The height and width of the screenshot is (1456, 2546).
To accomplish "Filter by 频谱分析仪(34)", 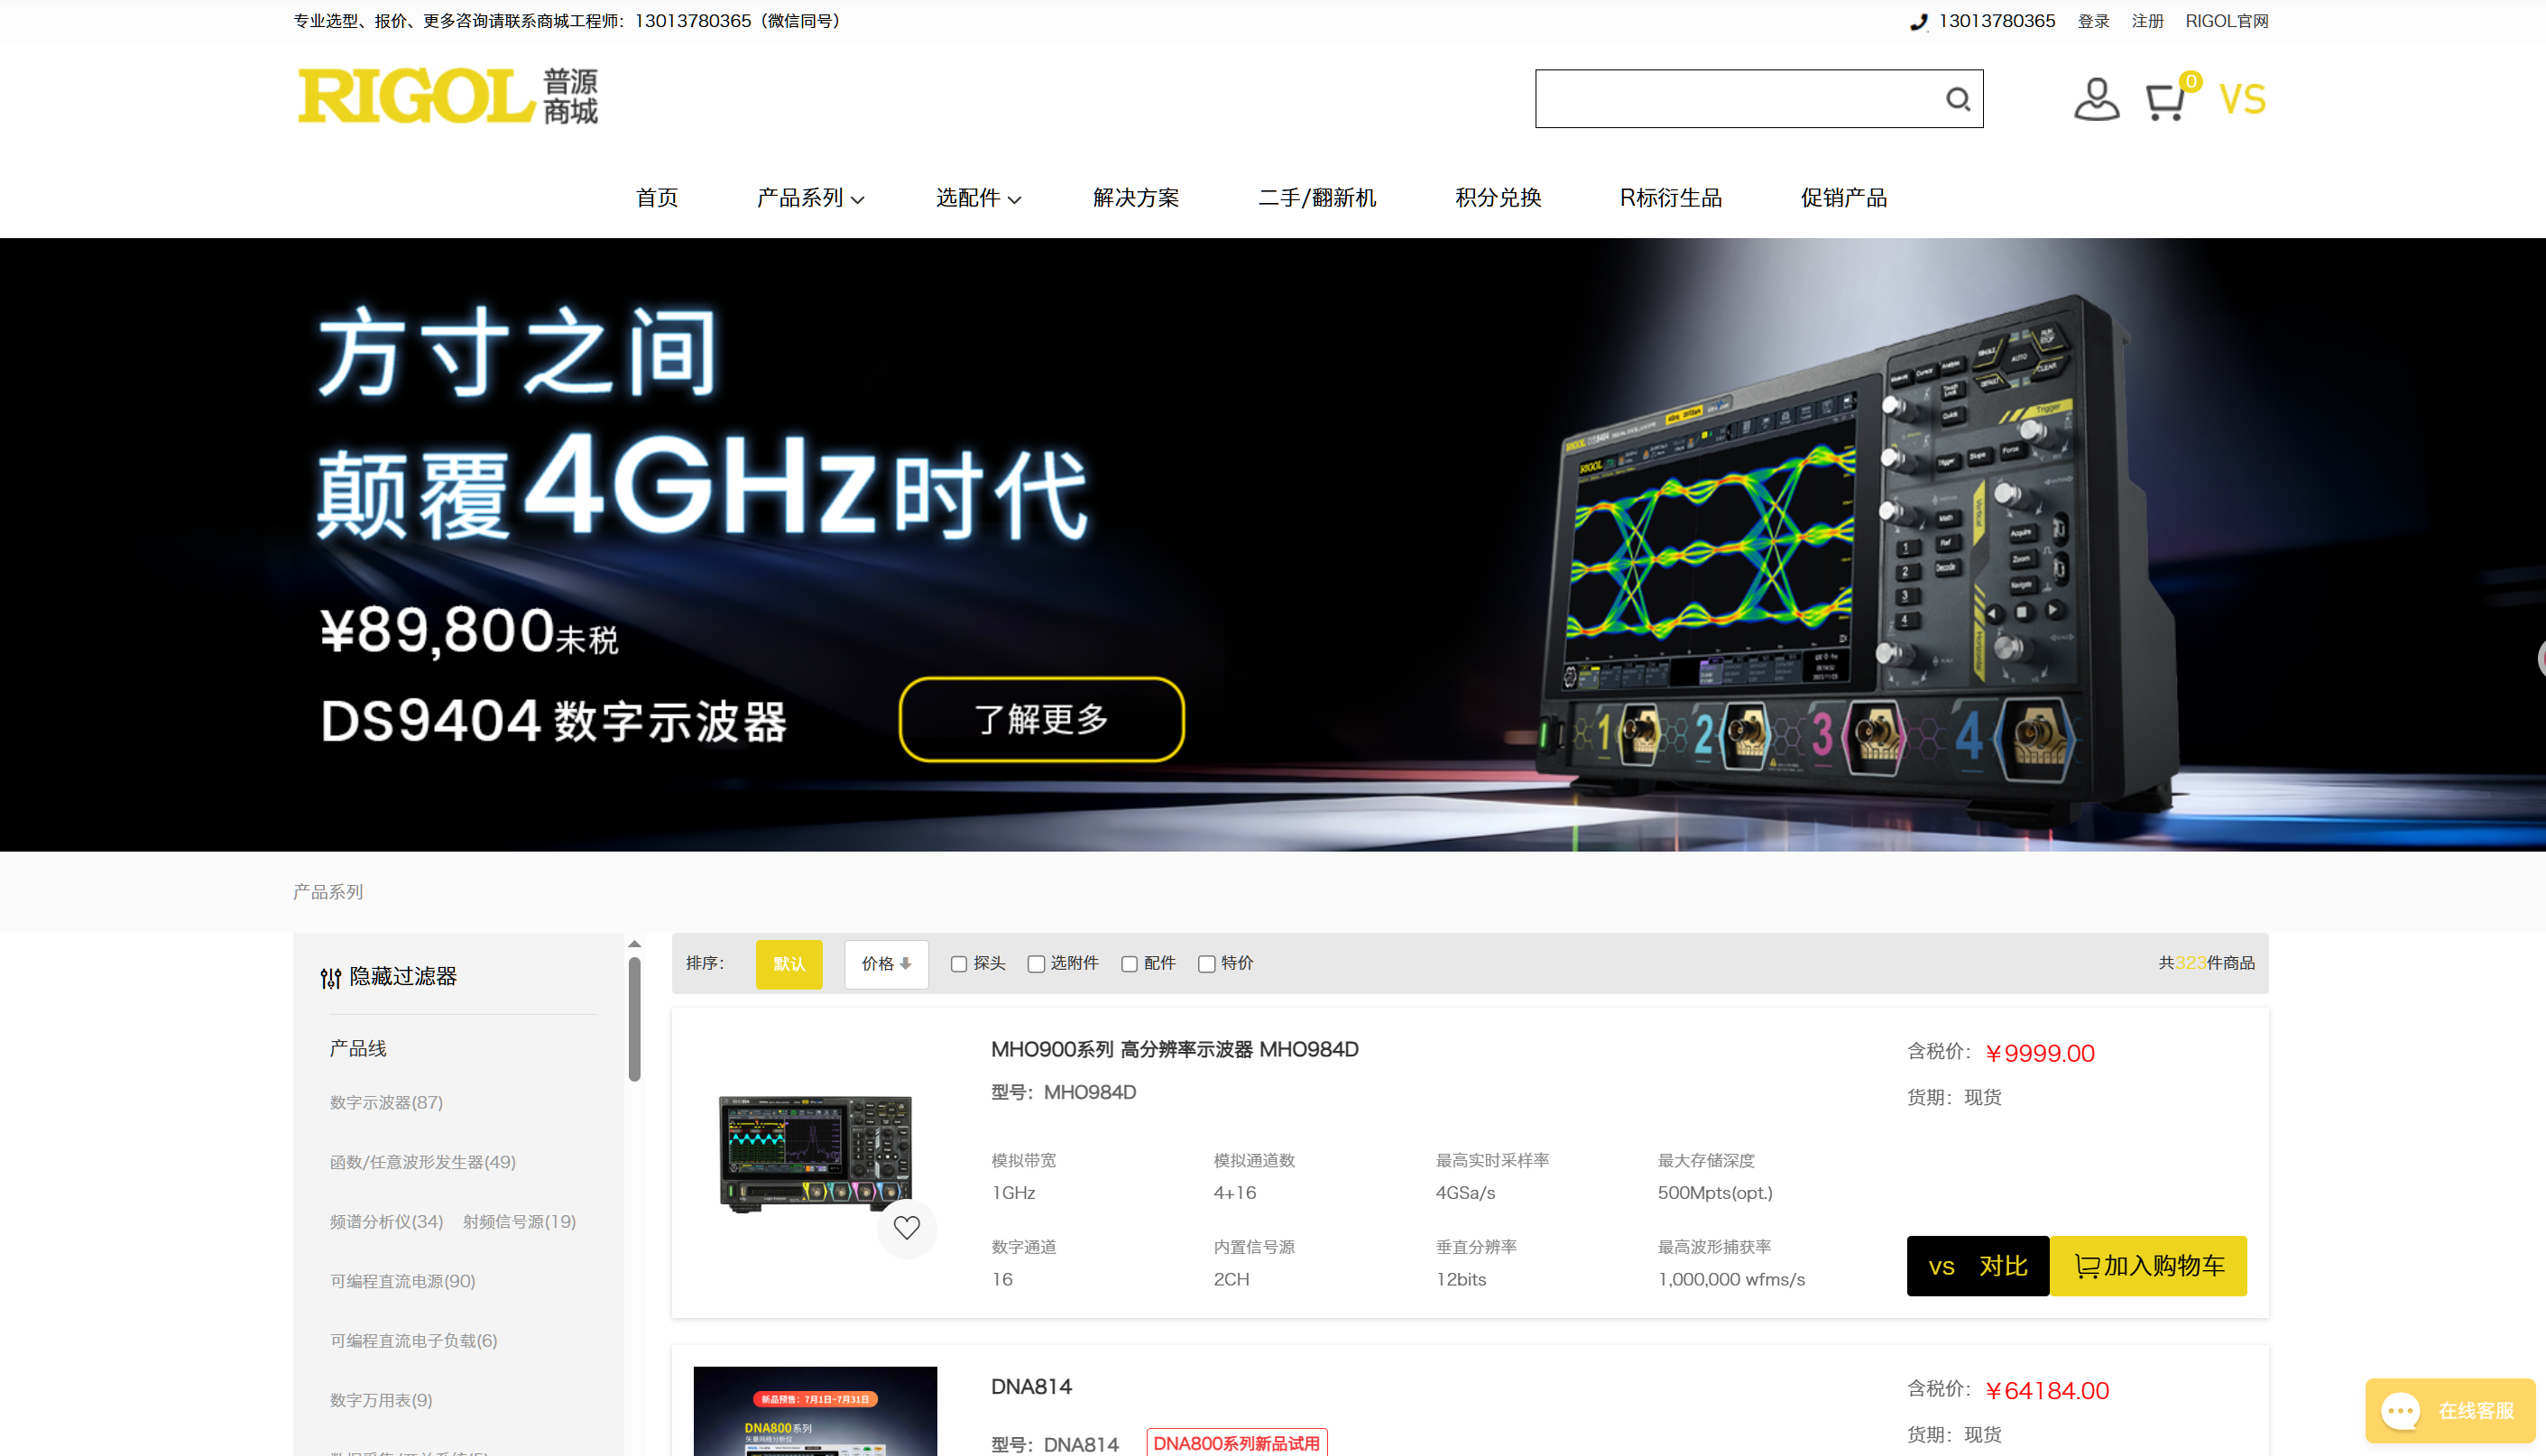I will (386, 1221).
